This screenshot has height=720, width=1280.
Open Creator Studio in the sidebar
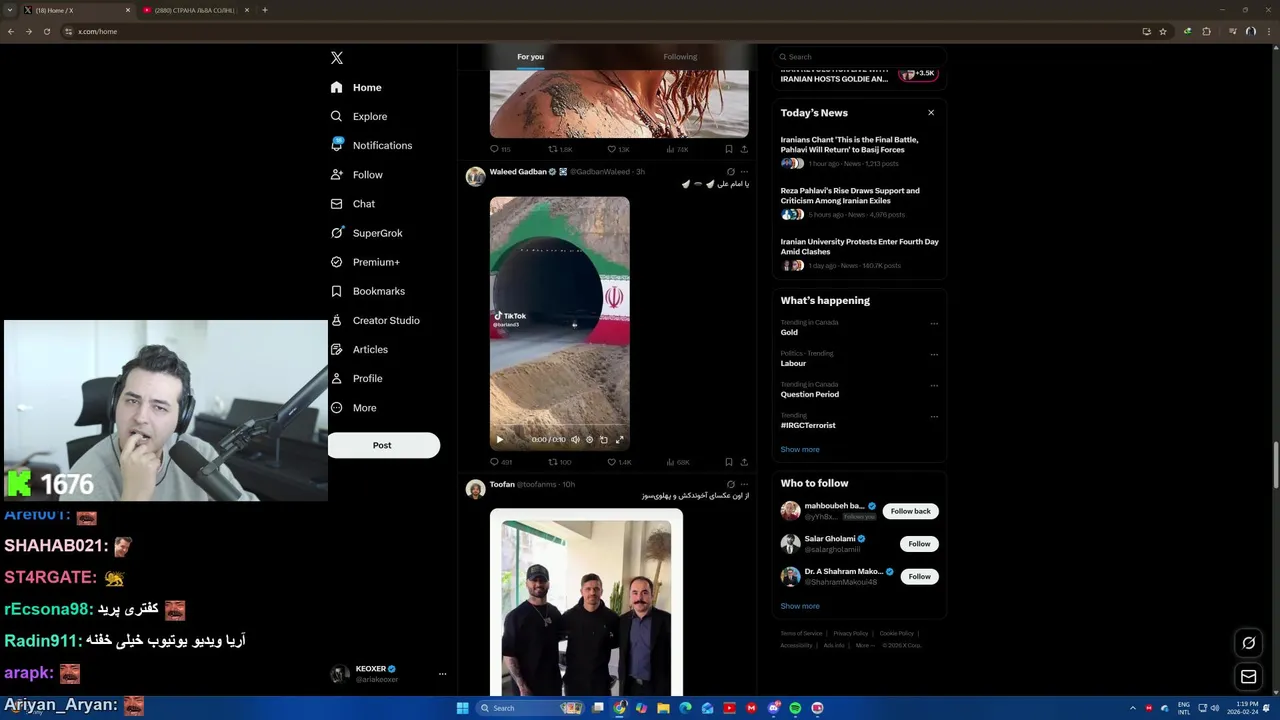click(x=375, y=320)
